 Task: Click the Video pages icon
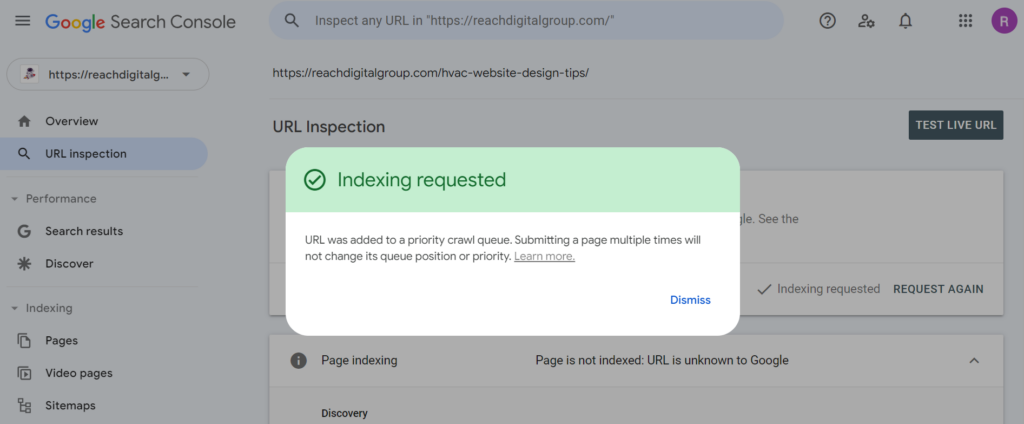point(24,374)
